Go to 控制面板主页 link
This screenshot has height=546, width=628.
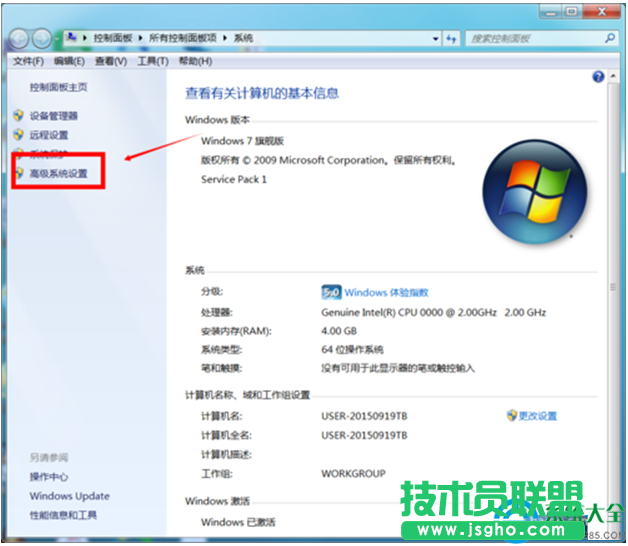[x=58, y=87]
